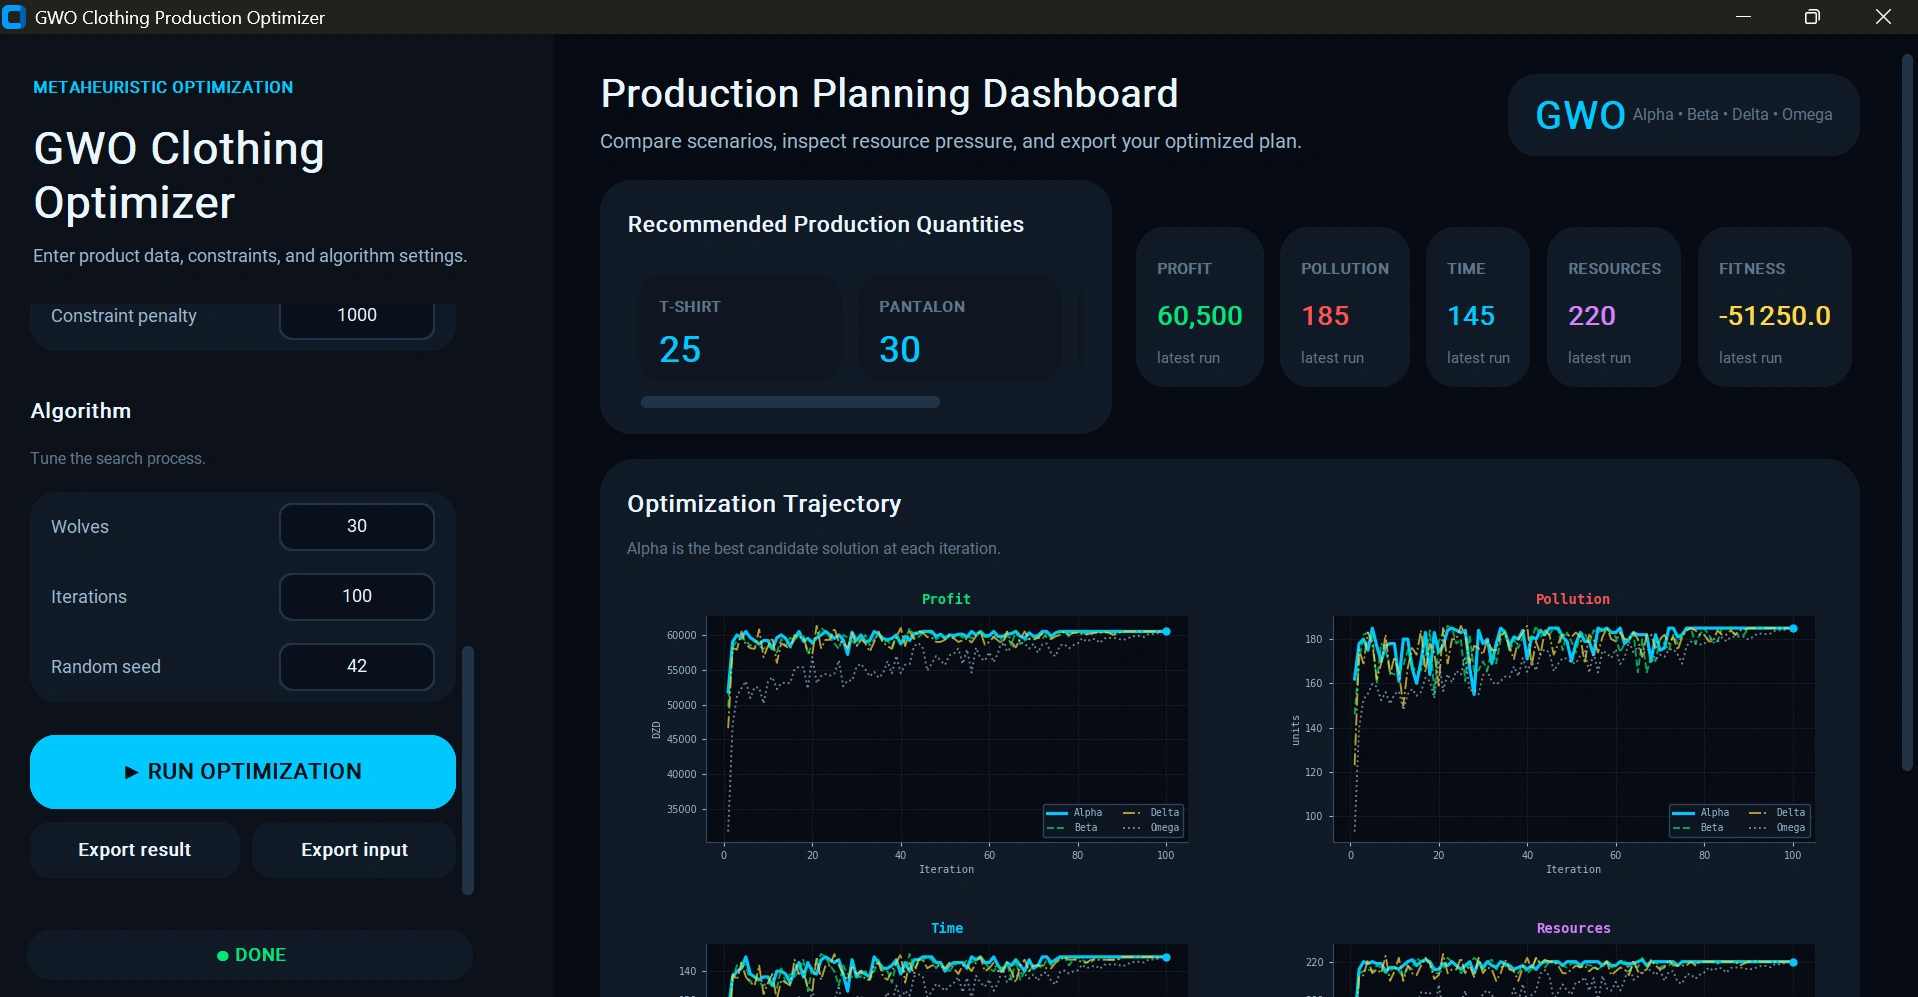Click the Export input button
This screenshot has width=1918, height=997.
354,850
